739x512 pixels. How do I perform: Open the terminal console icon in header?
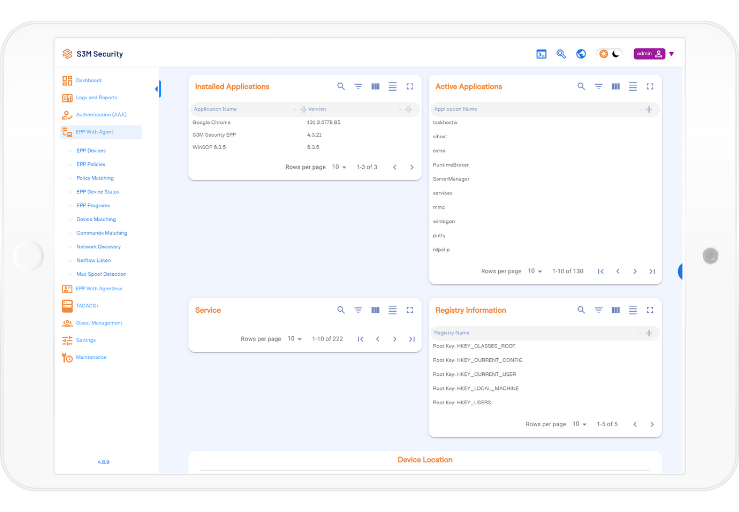tap(541, 54)
